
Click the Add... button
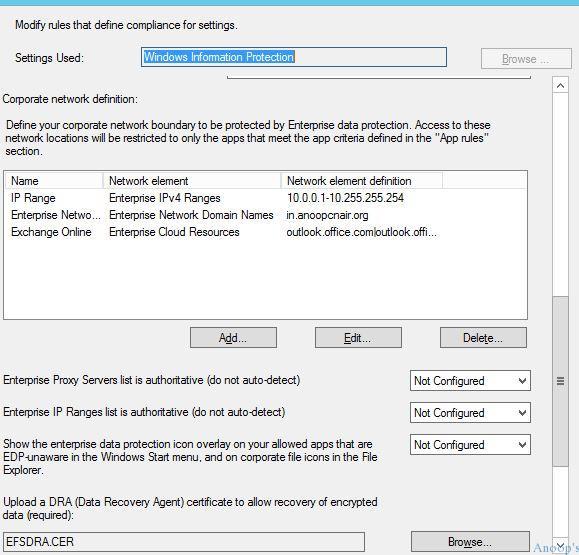click(x=233, y=338)
